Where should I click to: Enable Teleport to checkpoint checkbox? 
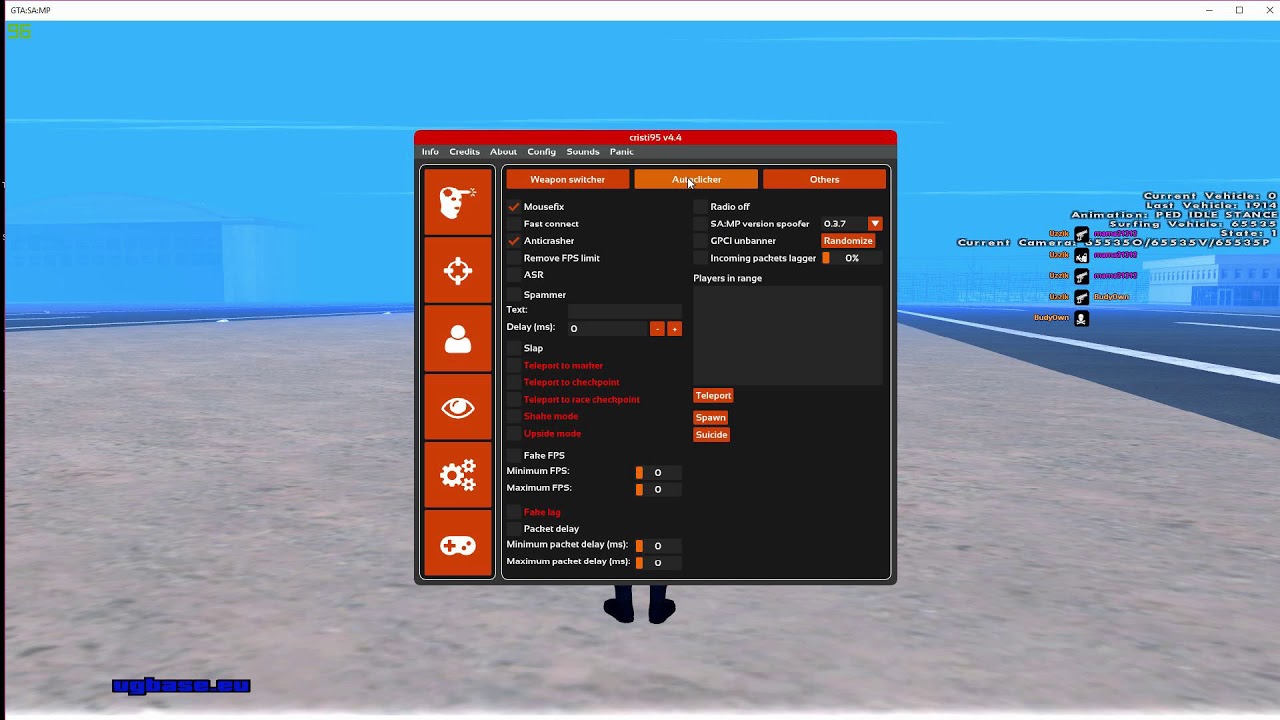click(514, 382)
